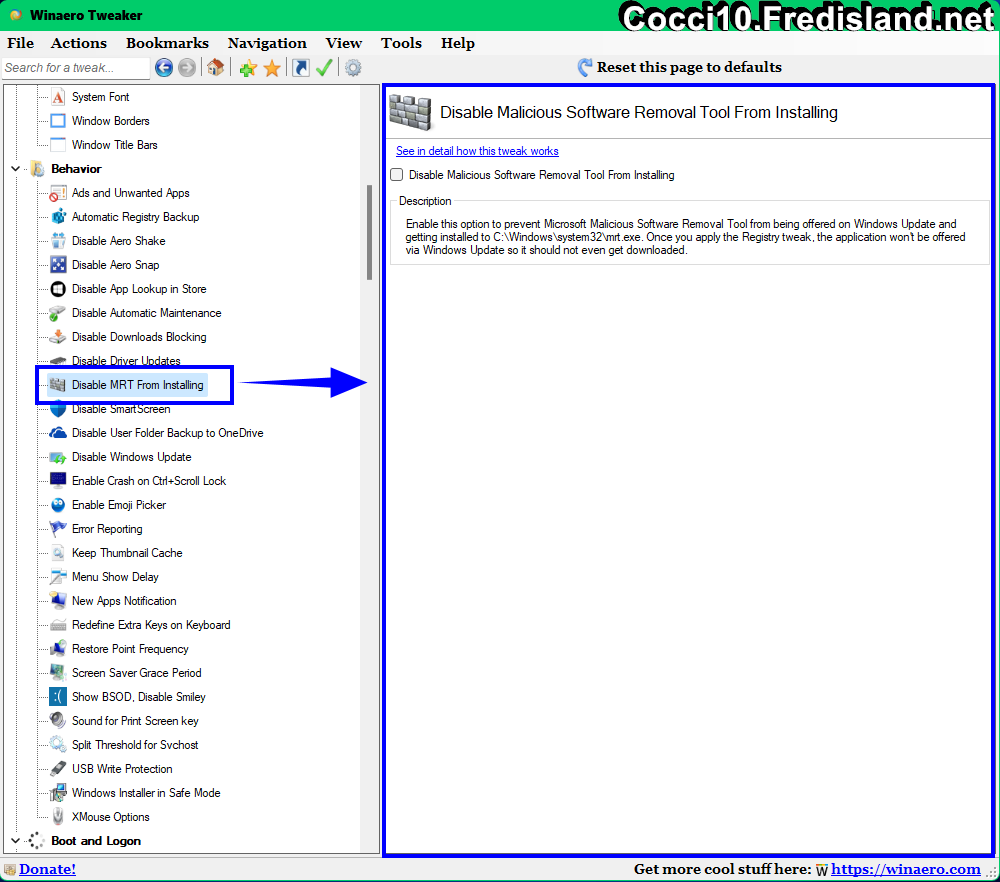Open the Tools menu
Viewport: 1000px width, 882px height.
click(x=401, y=43)
